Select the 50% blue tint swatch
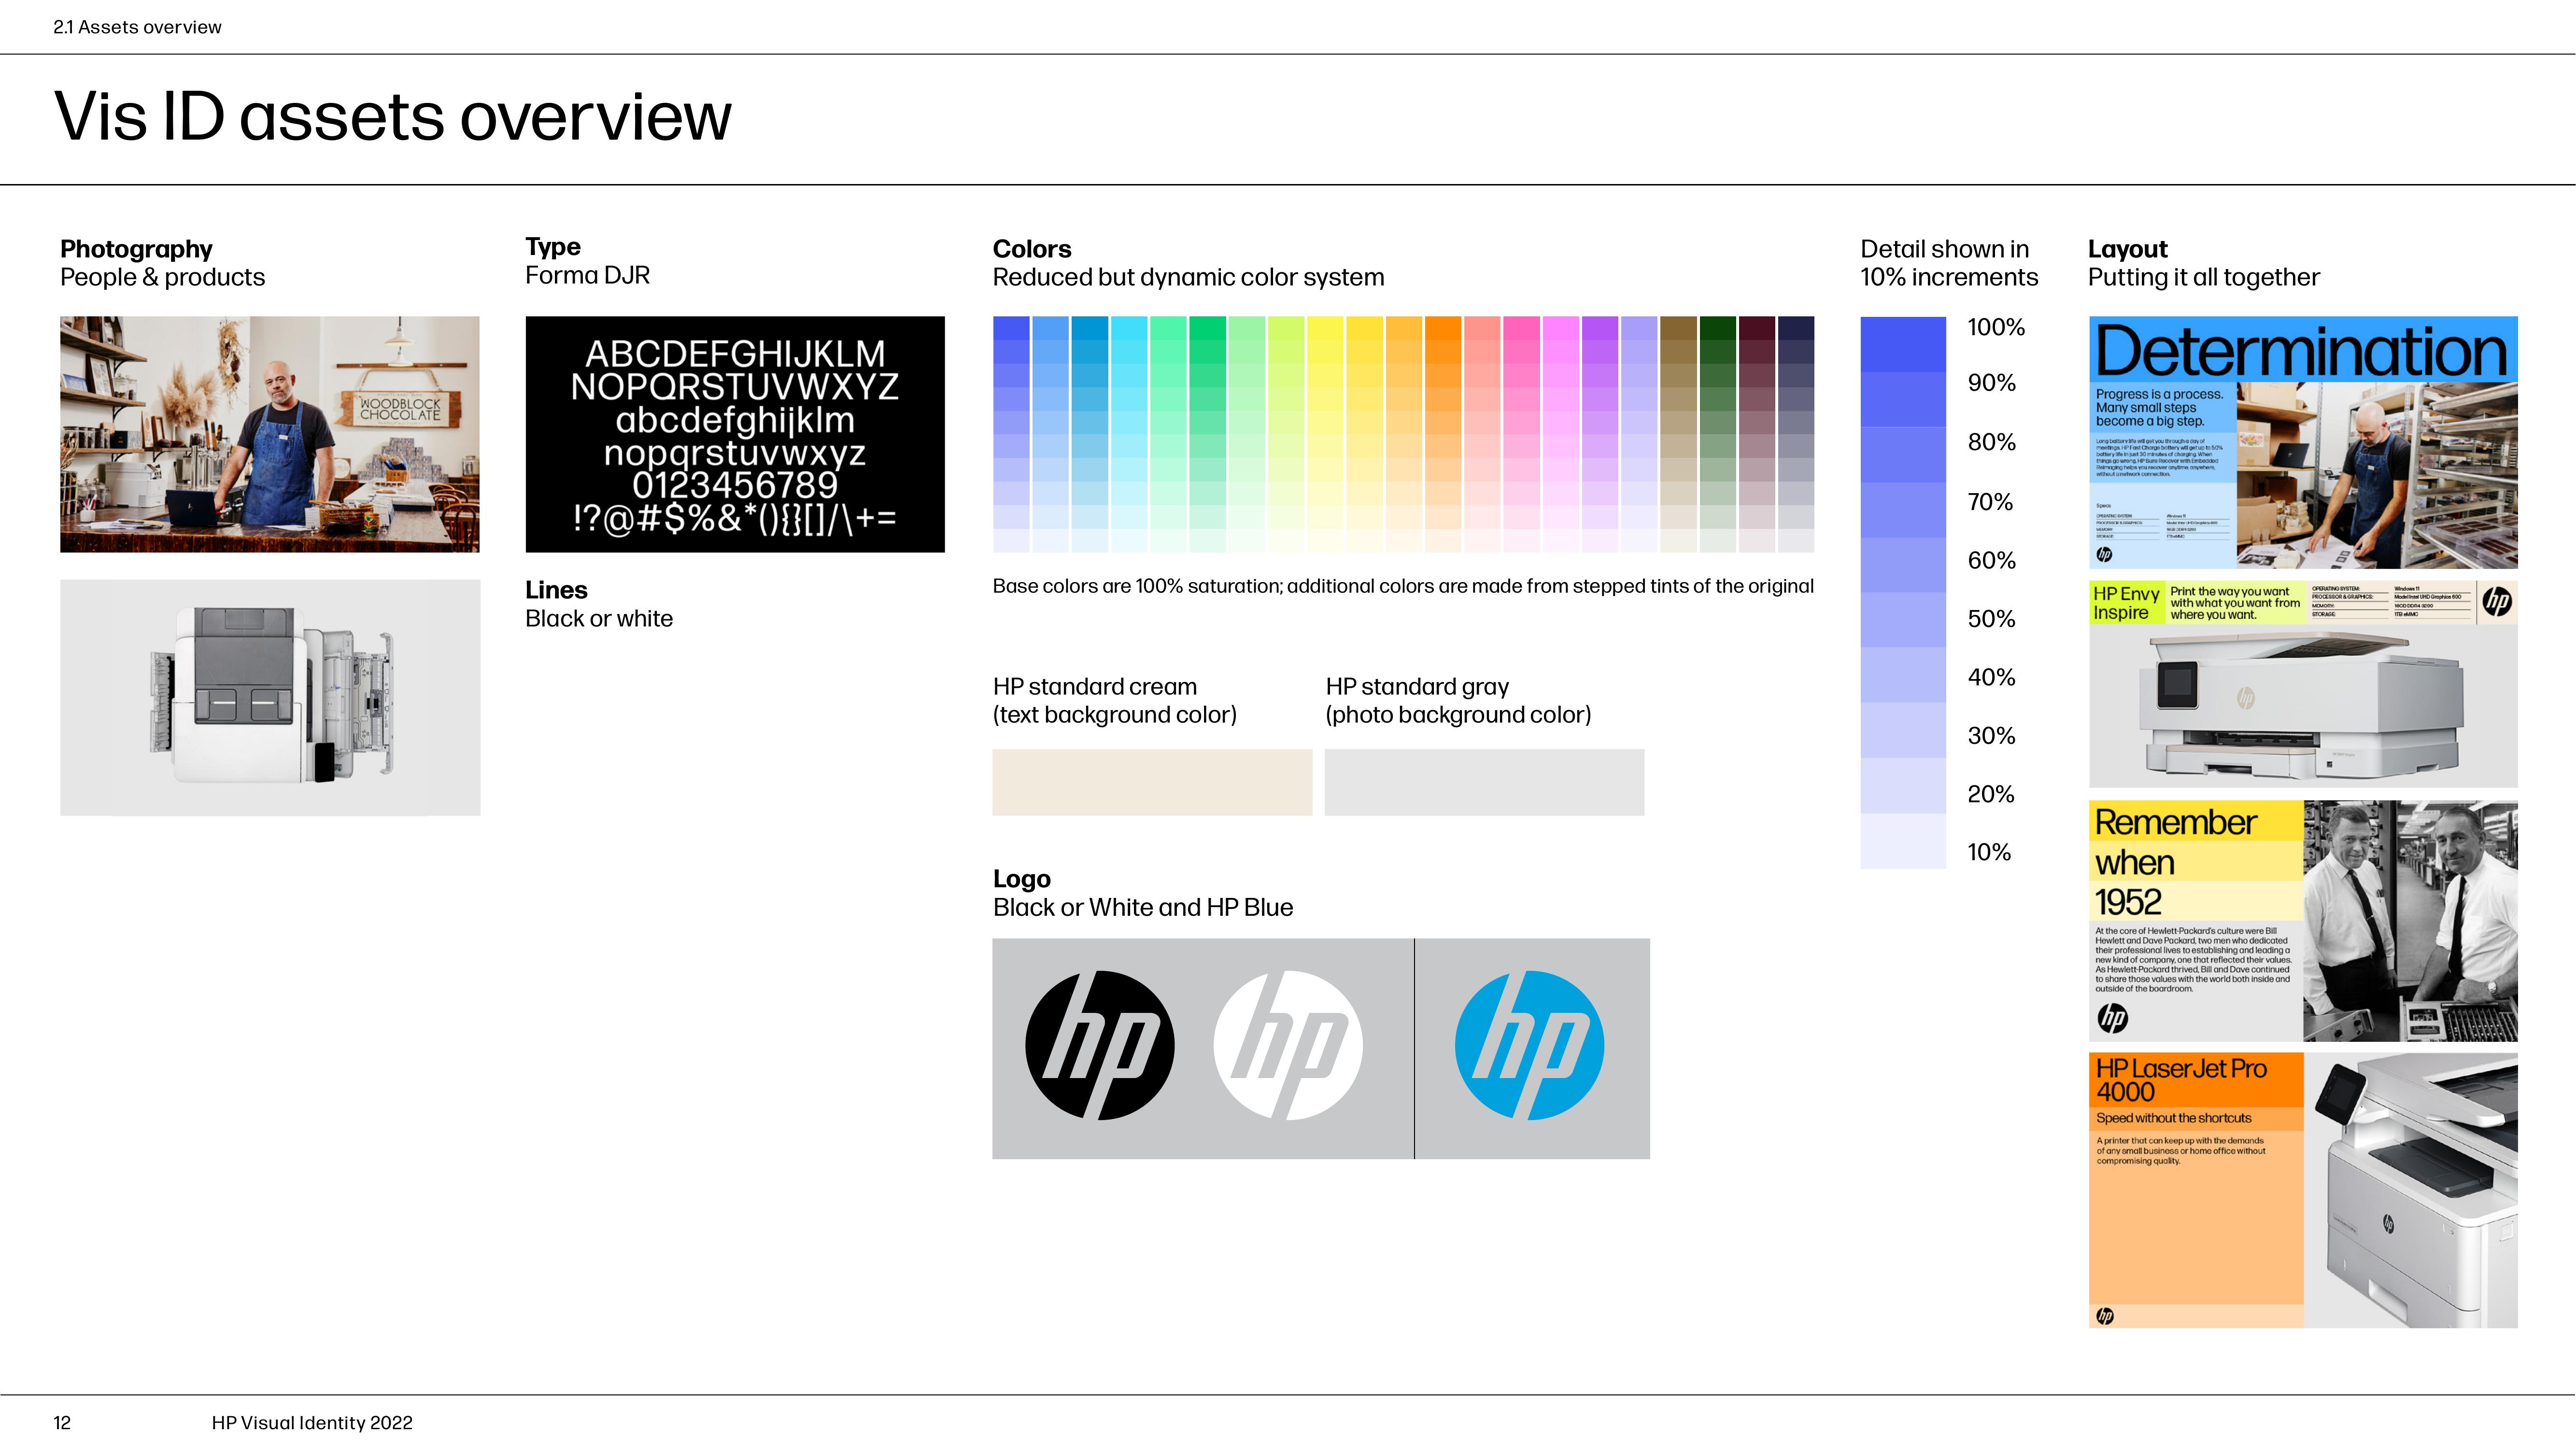The image size is (2576, 1449). point(1903,620)
